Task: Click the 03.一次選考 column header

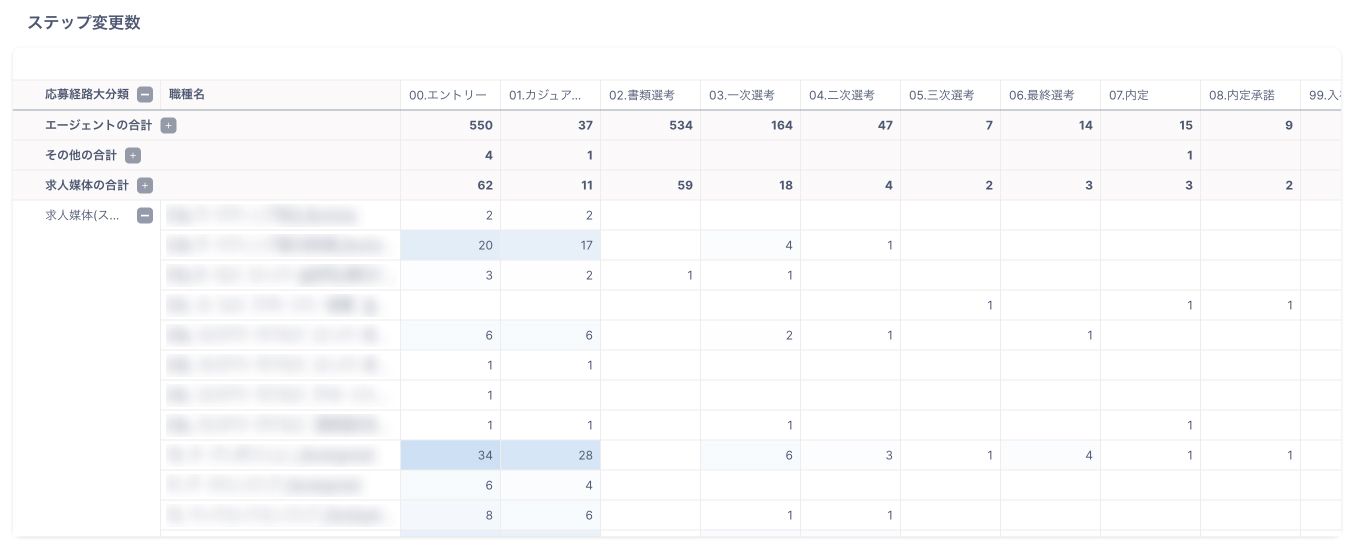Action: (742, 95)
